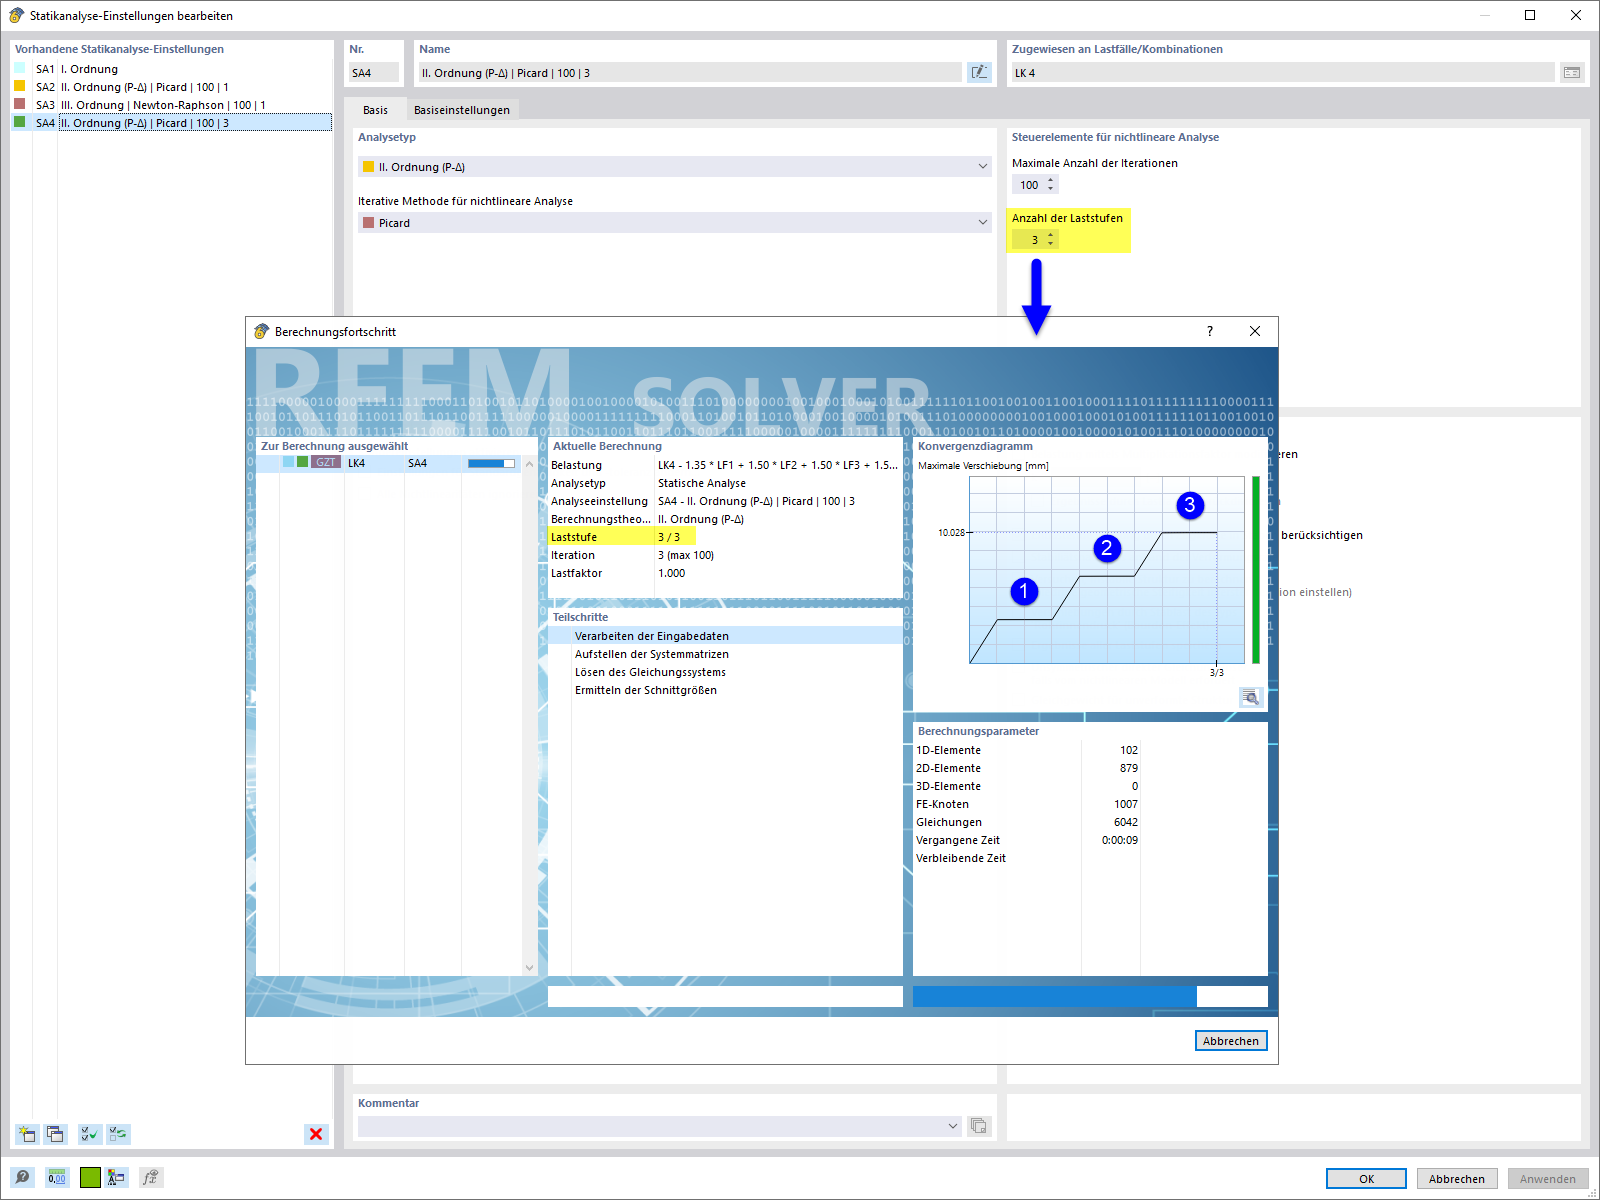Click the Analyseeinstellung SA4 row

(x=725, y=501)
